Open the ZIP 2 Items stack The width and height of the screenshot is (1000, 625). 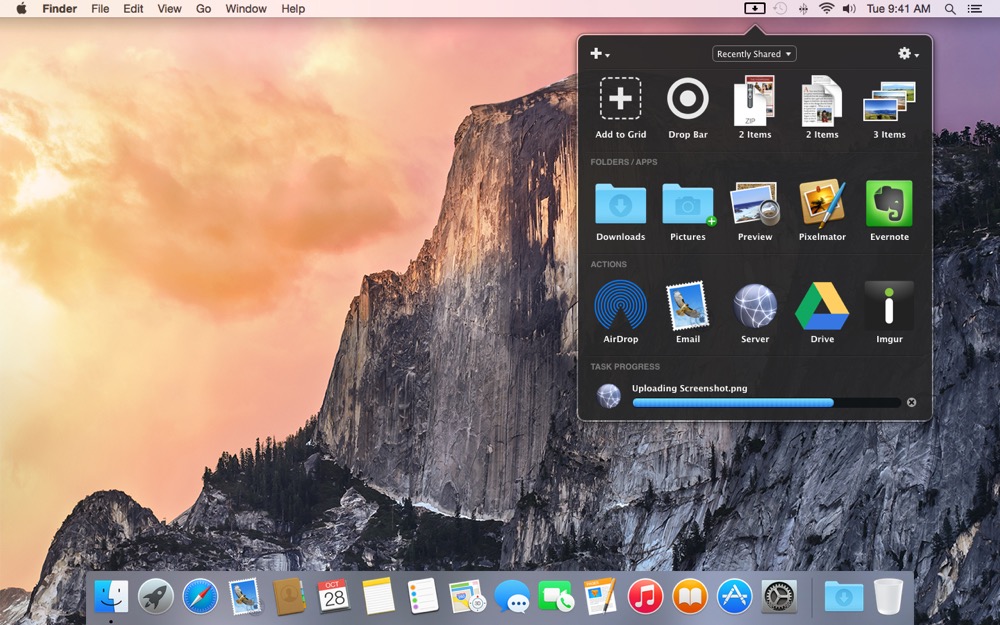(755, 102)
